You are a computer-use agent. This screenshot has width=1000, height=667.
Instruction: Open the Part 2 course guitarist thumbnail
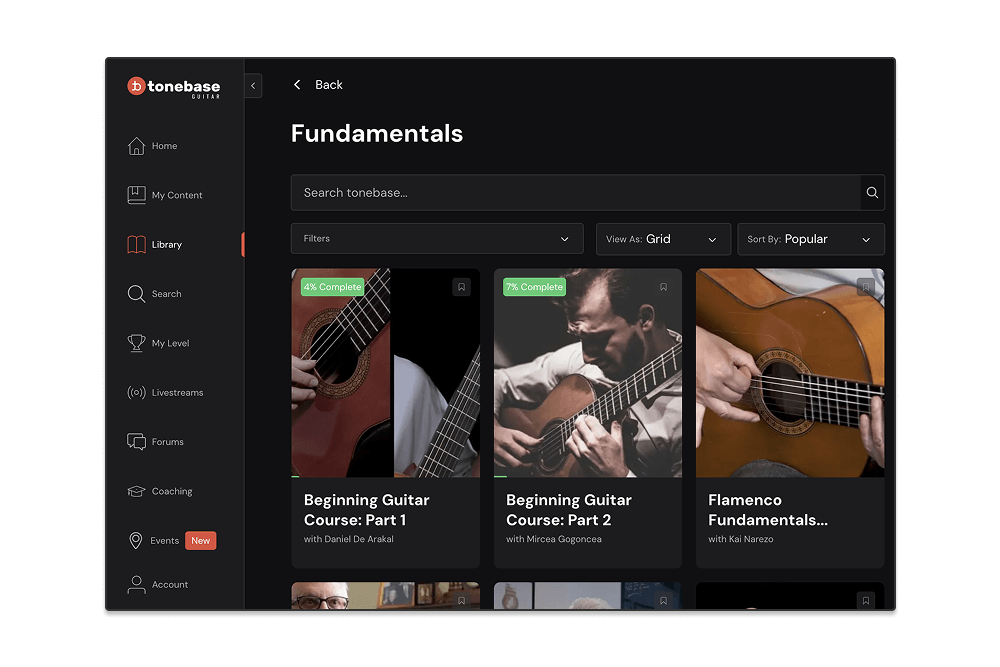(x=587, y=373)
